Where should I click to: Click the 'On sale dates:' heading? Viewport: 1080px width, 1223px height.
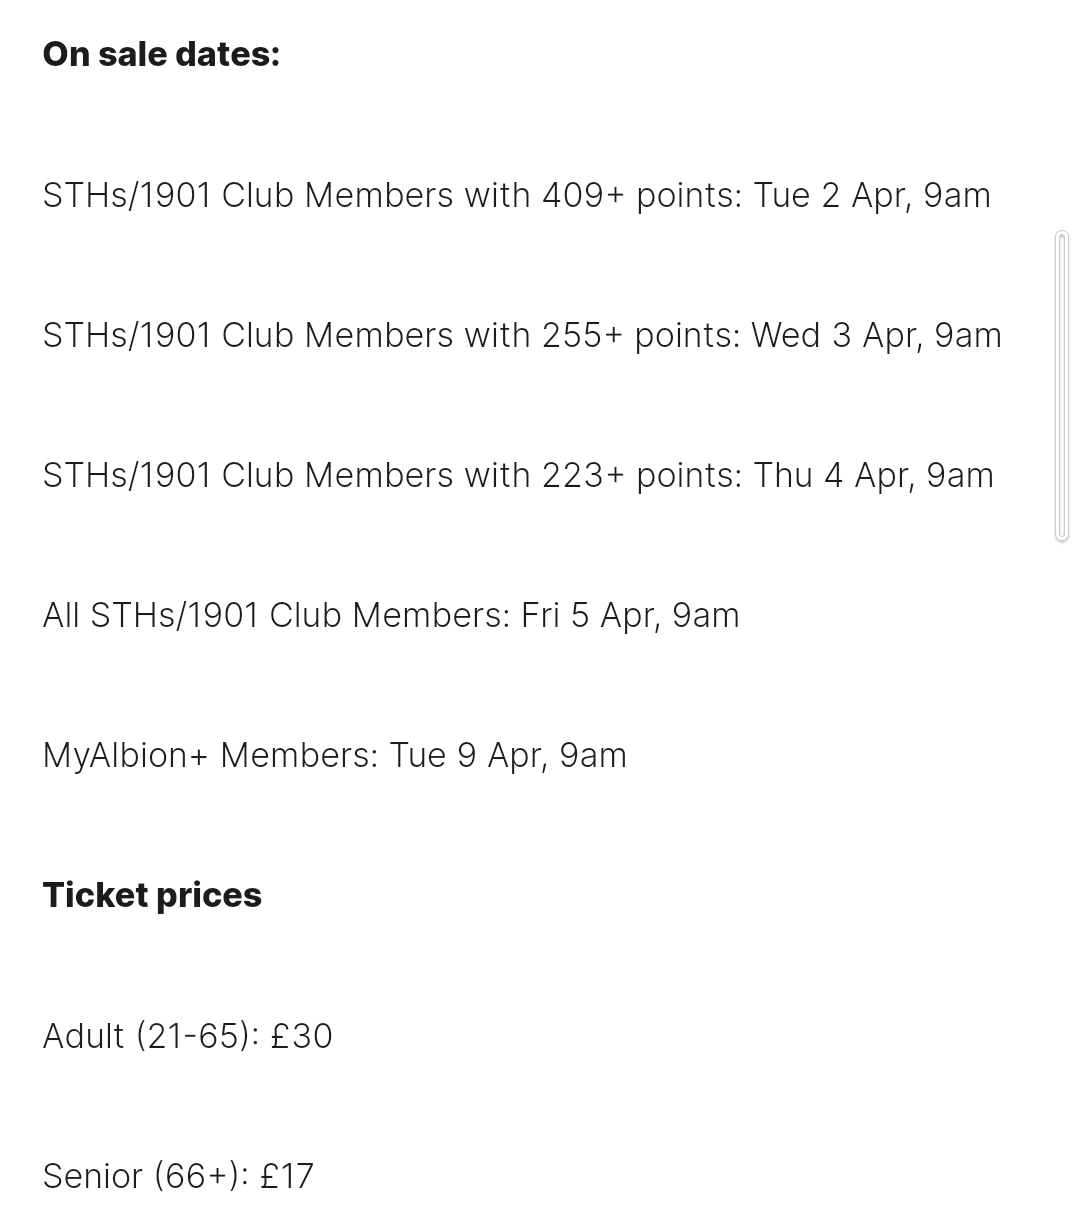161,54
